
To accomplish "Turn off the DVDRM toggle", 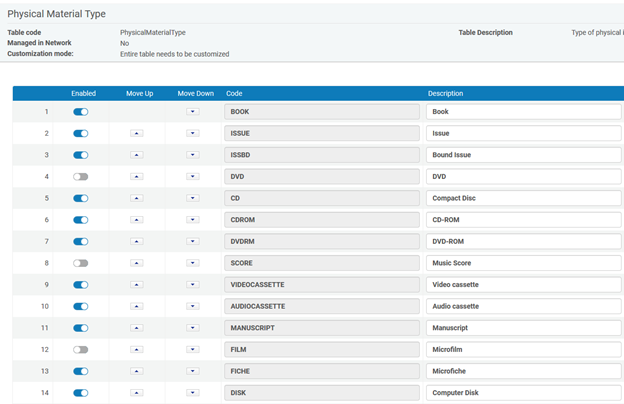I will click(x=80, y=241).
